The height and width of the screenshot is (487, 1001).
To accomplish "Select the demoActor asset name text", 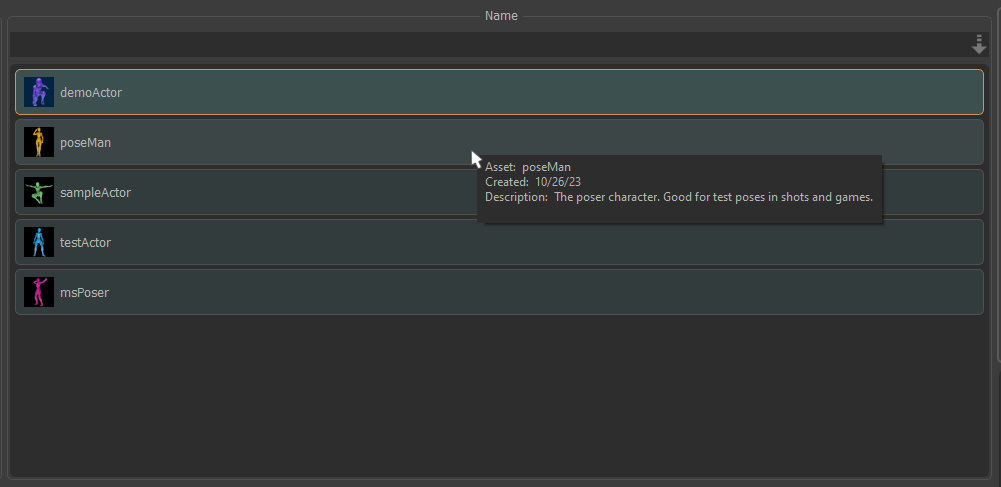I will 91,93.
